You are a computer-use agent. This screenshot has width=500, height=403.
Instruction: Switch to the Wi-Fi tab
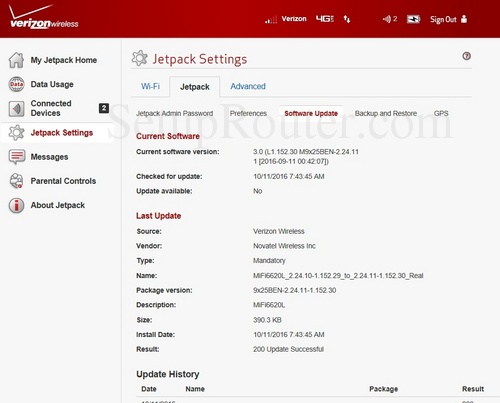click(150, 87)
